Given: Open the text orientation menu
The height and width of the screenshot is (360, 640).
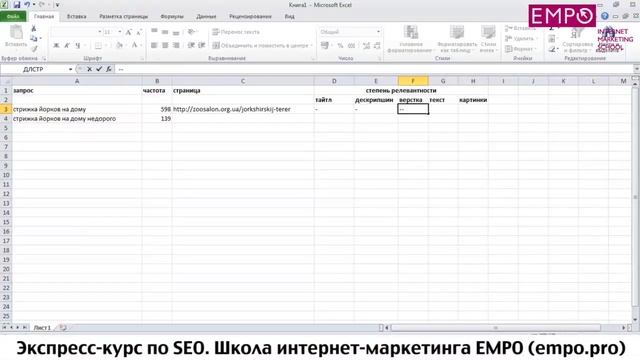Looking at the screenshot, I should click(x=191, y=32).
